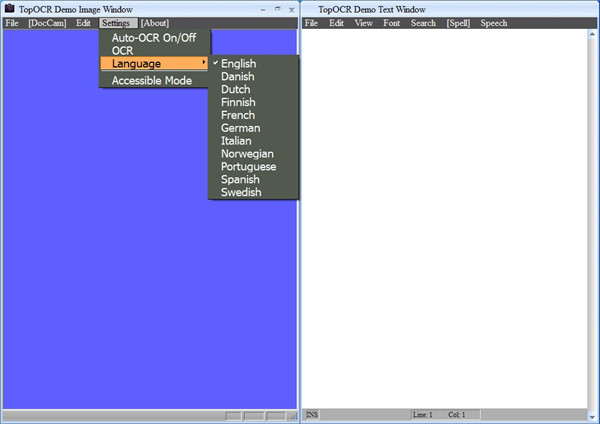This screenshot has height=424, width=600.
Task: Close the Image Window
Action: pos(292,10)
